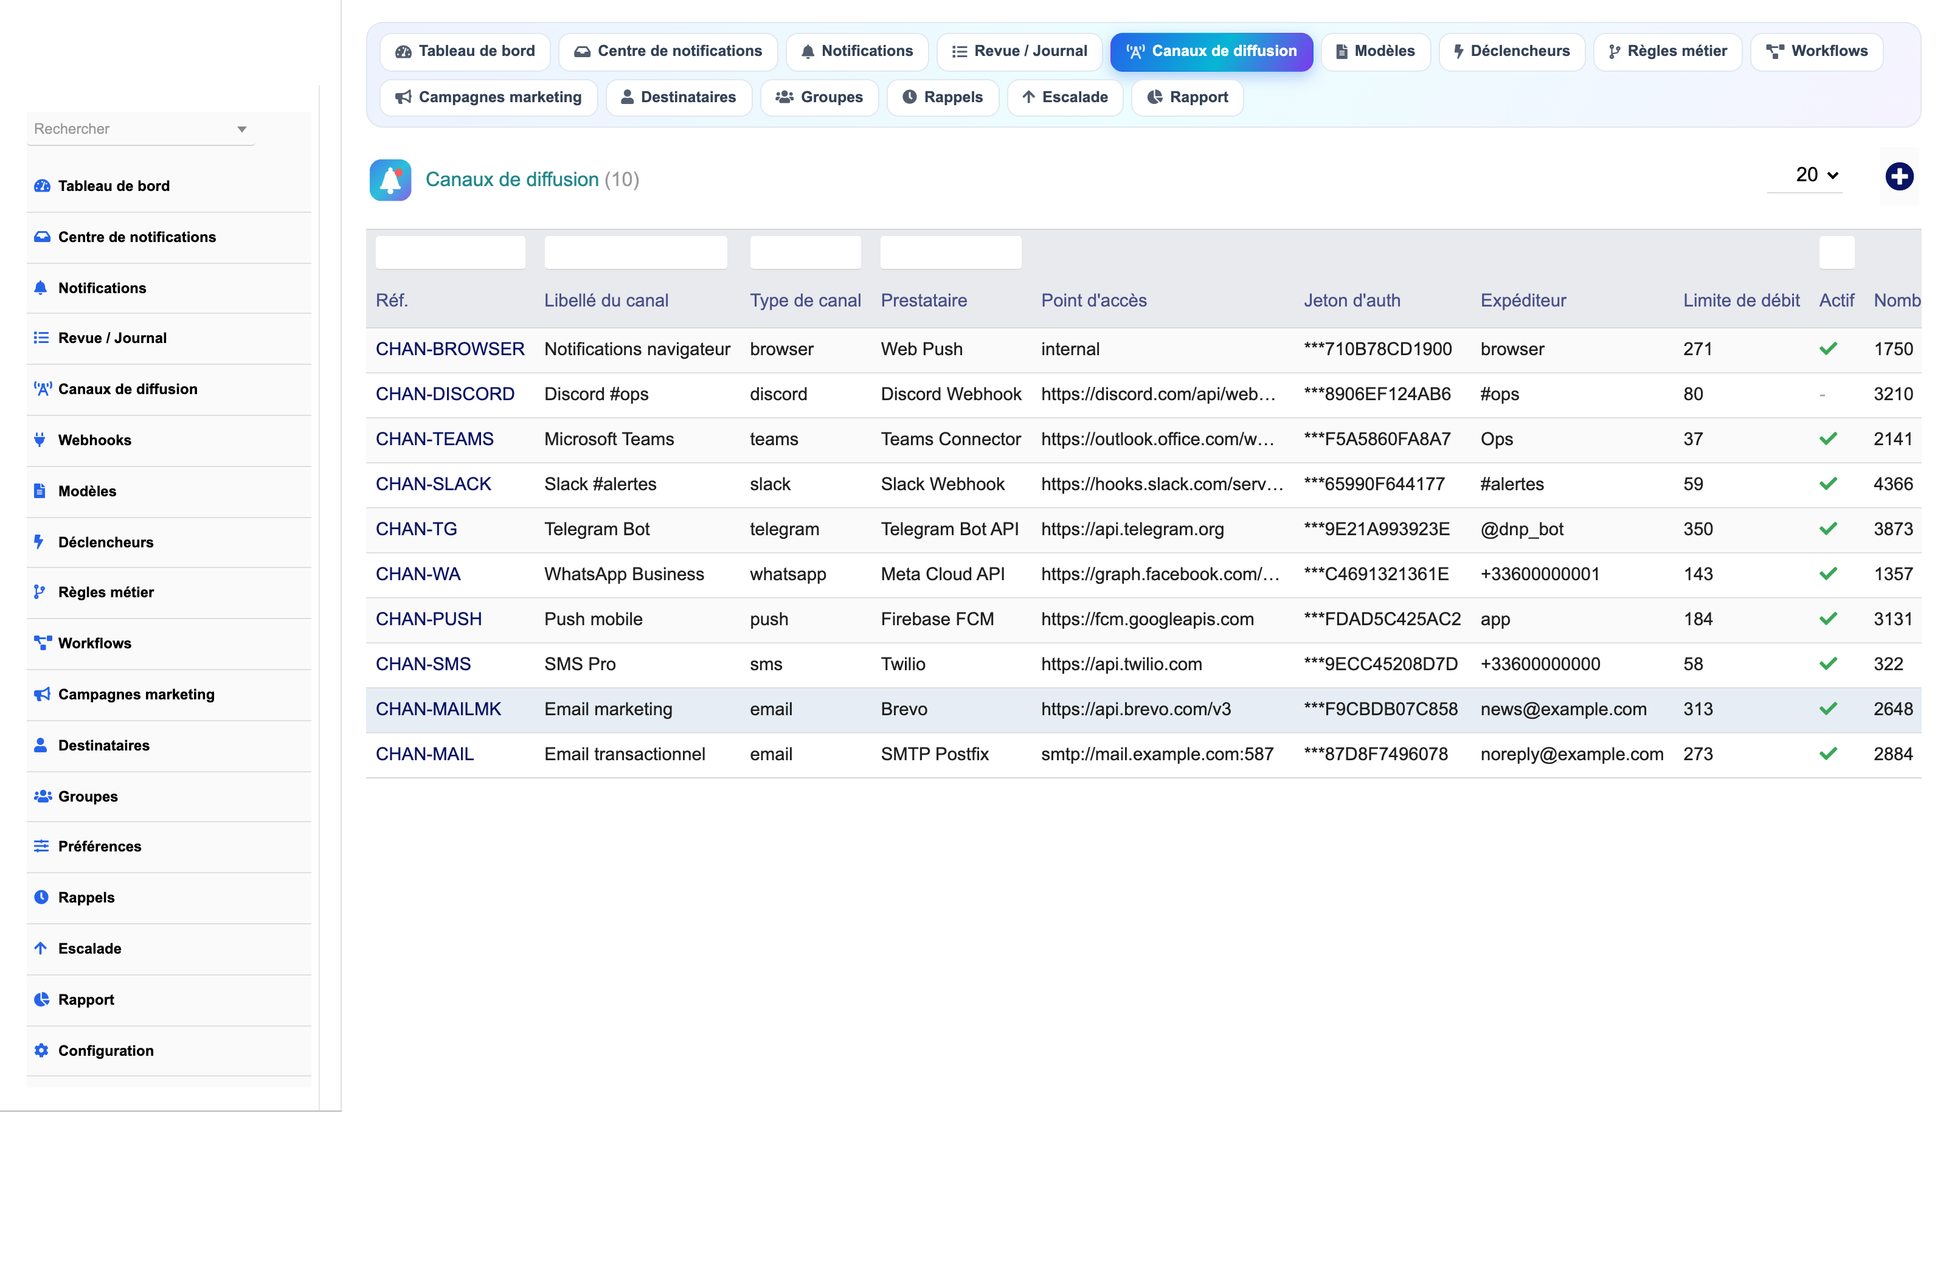Viewport: 1946px width, 1265px height.
Task: Click the active checkmark for CHAN-TEAMS
Action: [1828, 439]
